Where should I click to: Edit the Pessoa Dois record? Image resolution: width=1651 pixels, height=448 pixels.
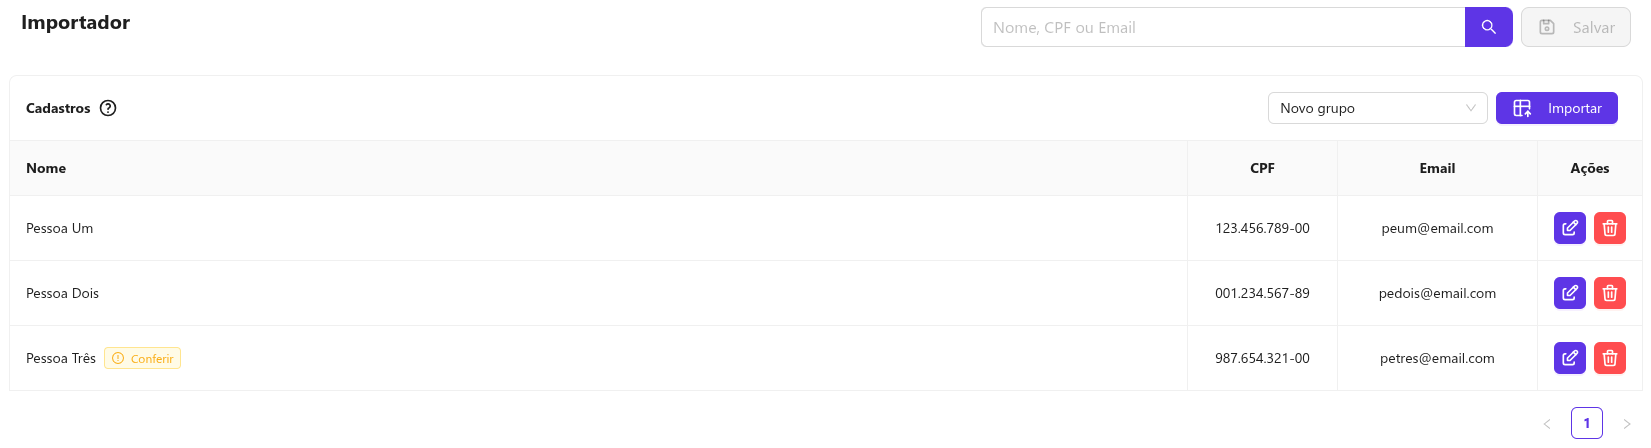coord(1569,293)
